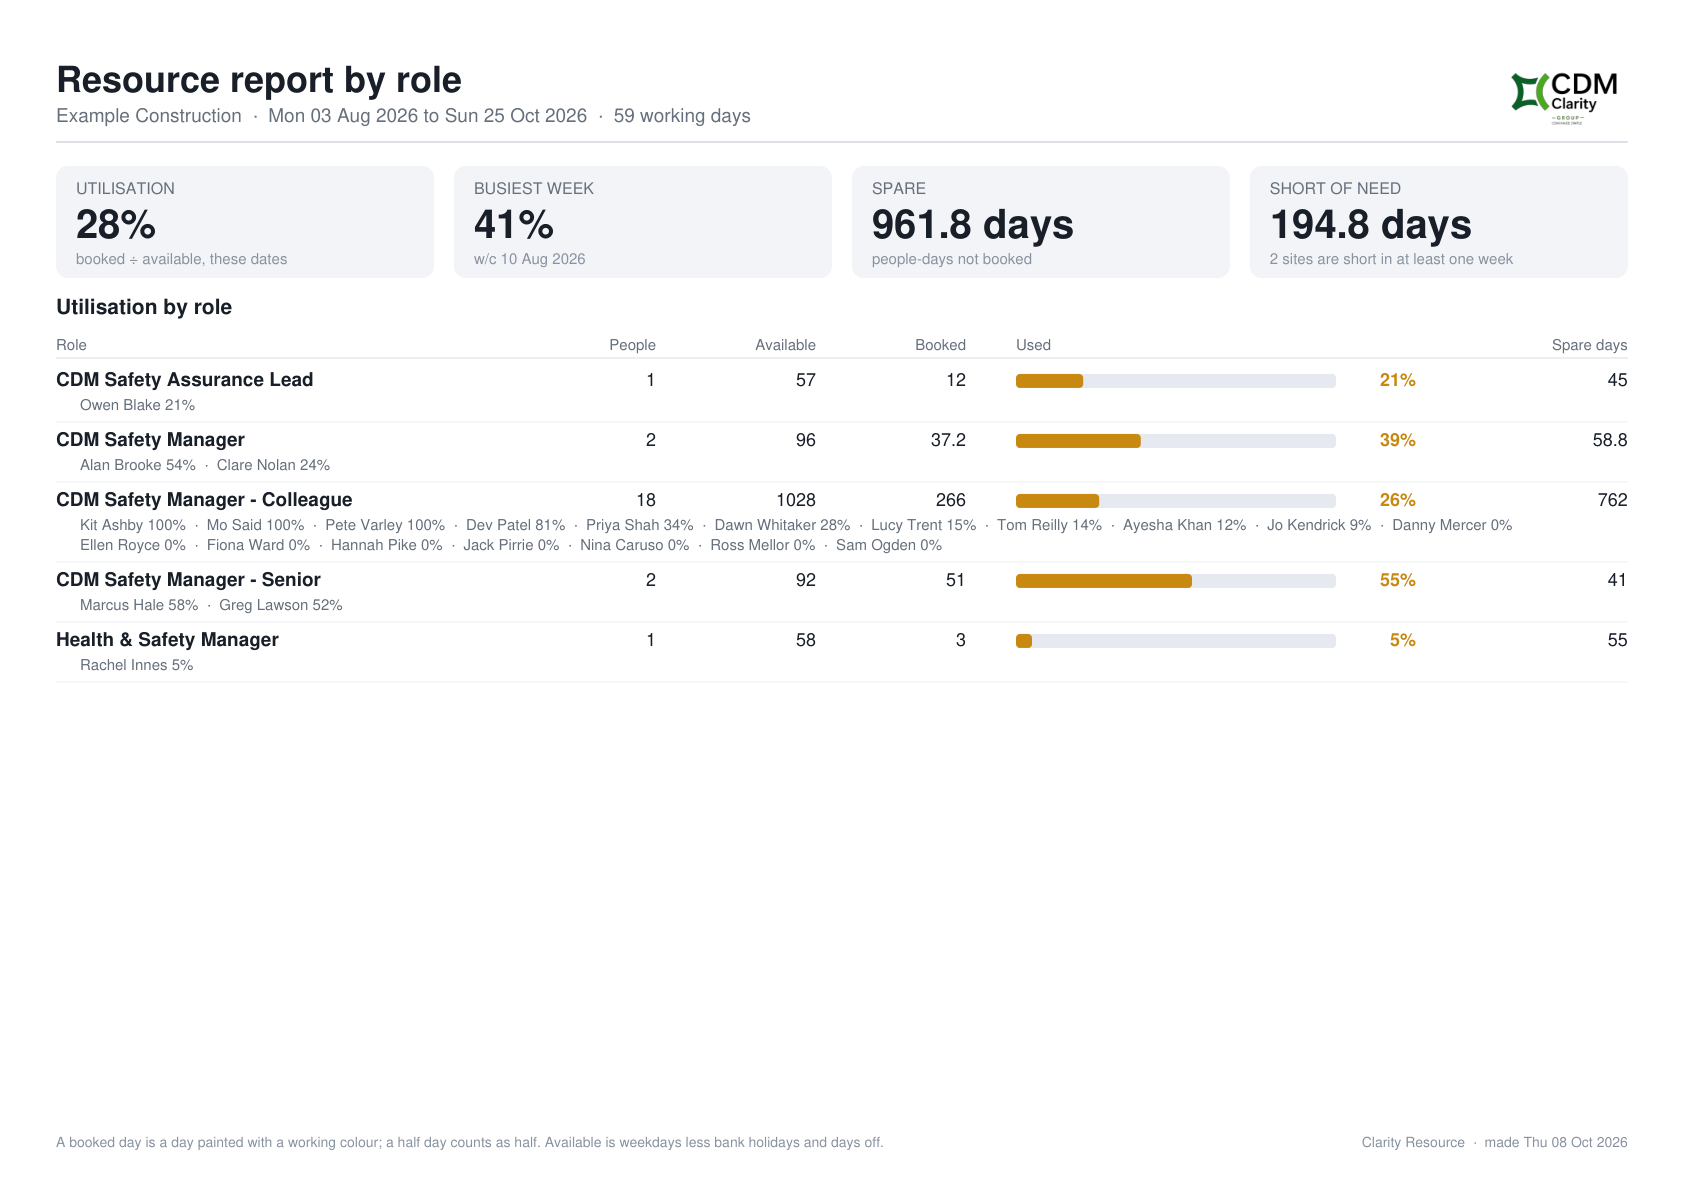This screenshot has height=1191, width=1684.
Task: Click the 'Booked' column header
Action: point(940,345)
